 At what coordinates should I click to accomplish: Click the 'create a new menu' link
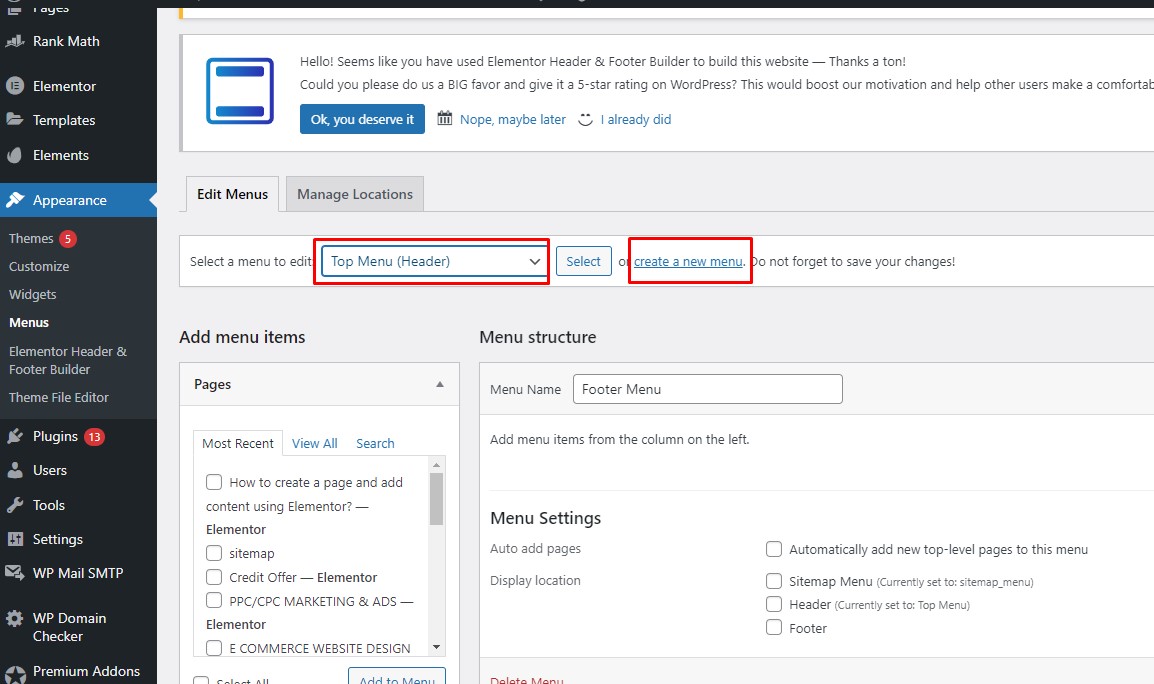point(688,261)
